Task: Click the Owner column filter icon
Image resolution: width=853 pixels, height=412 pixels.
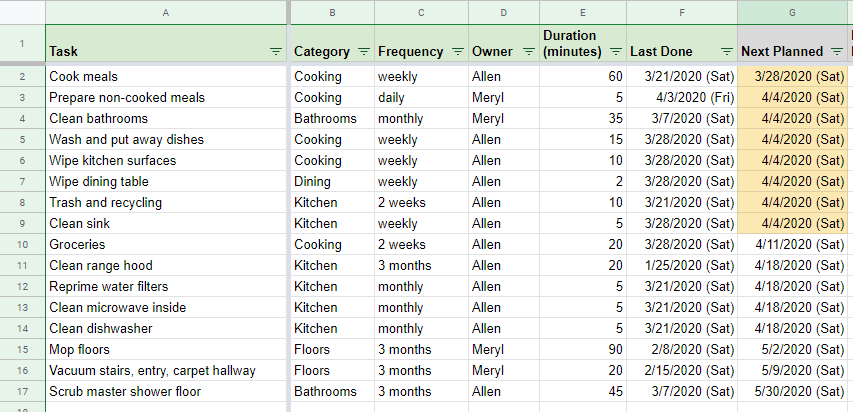Action: tap(527, 51)
